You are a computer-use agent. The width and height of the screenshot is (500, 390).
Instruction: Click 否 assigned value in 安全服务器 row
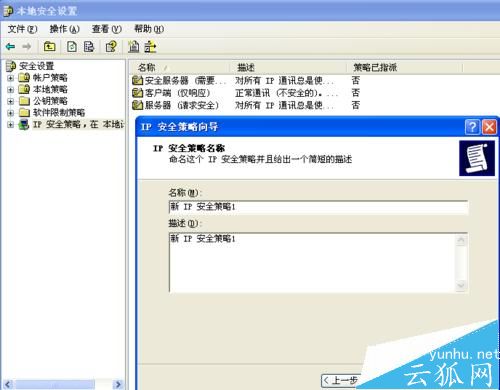click(x=356, y=80)
